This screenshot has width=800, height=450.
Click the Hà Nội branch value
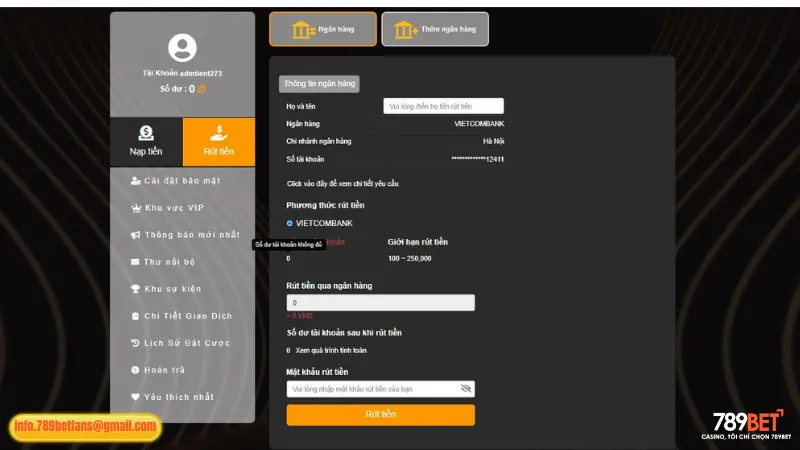(493, 141)
